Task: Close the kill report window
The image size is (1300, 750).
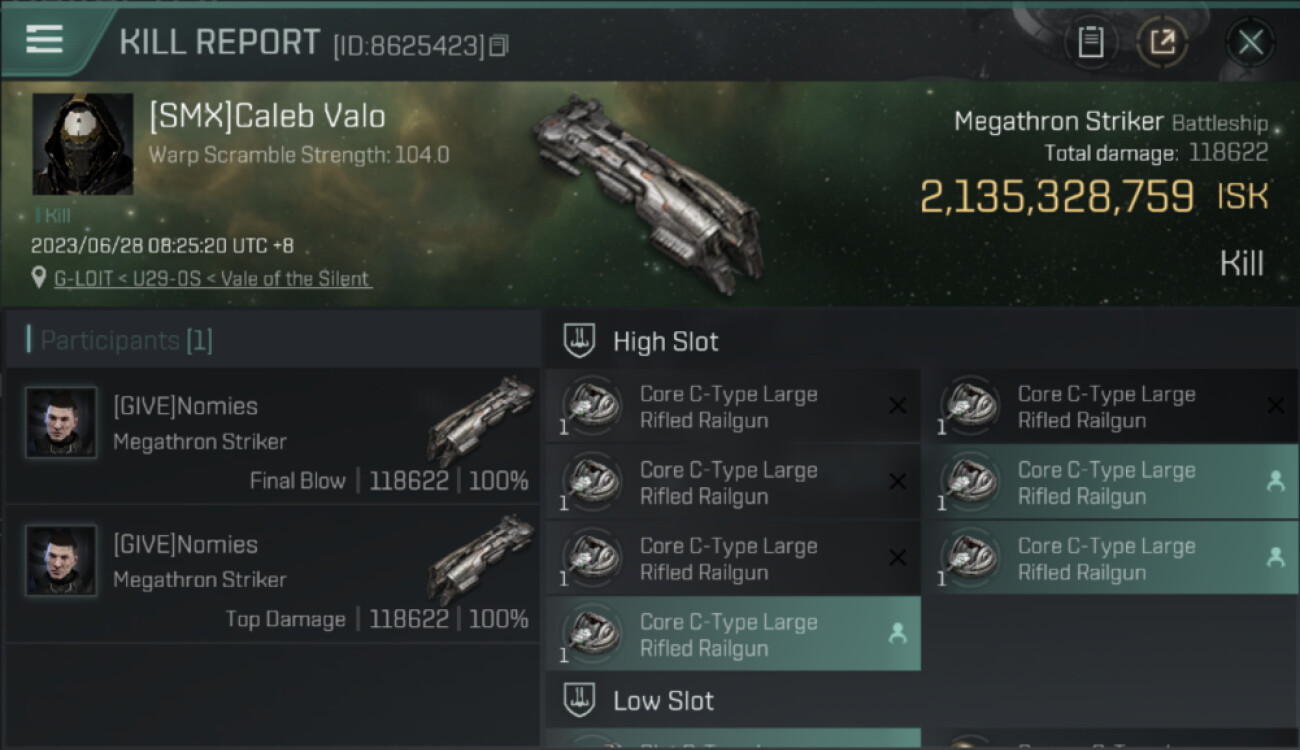Action: click(x=1250, y=43)
